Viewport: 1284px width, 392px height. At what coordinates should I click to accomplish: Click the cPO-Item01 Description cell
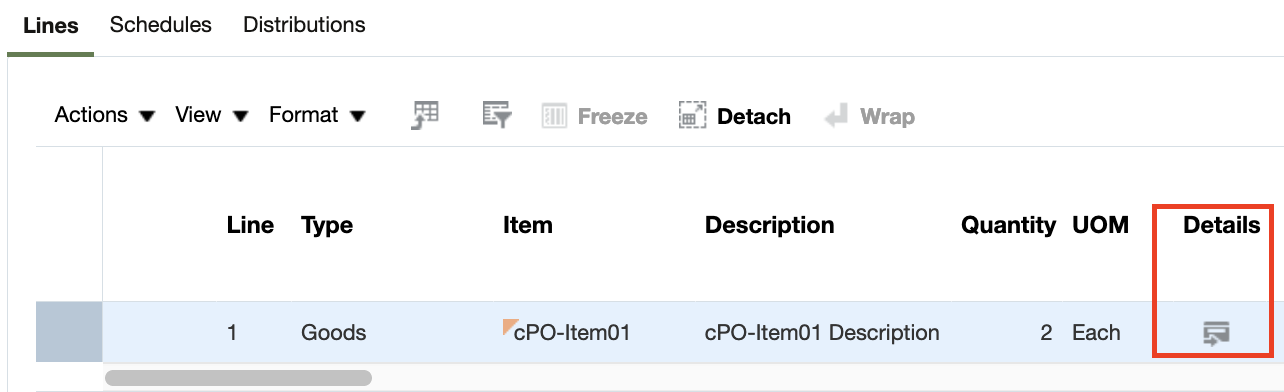coord(822,332)
